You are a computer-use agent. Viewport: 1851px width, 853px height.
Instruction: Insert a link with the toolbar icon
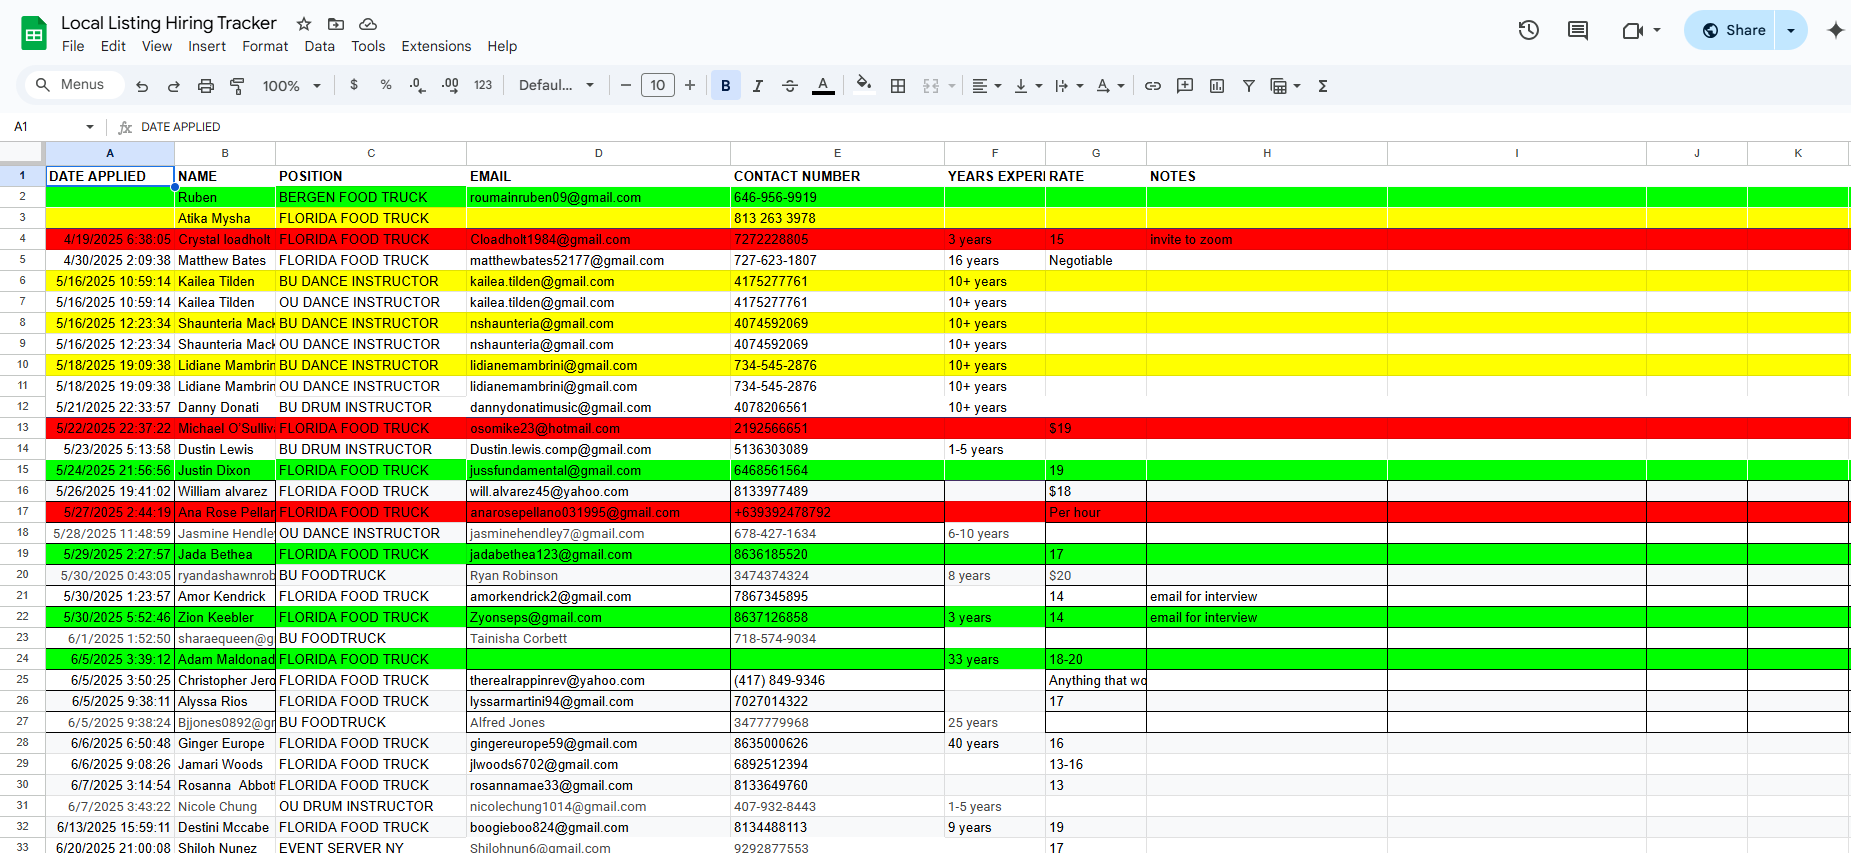(x=1153, y=86)
